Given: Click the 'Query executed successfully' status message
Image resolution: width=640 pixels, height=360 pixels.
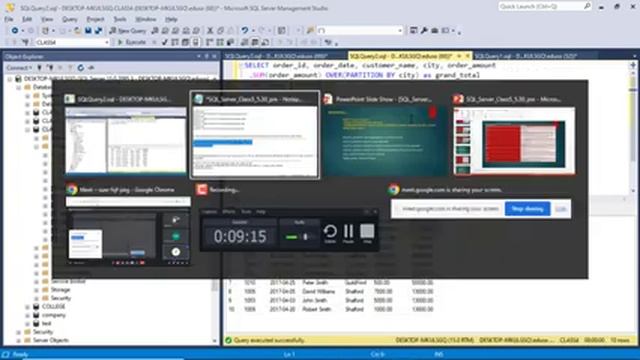Looking at the screenshot, I should (269, 340).
